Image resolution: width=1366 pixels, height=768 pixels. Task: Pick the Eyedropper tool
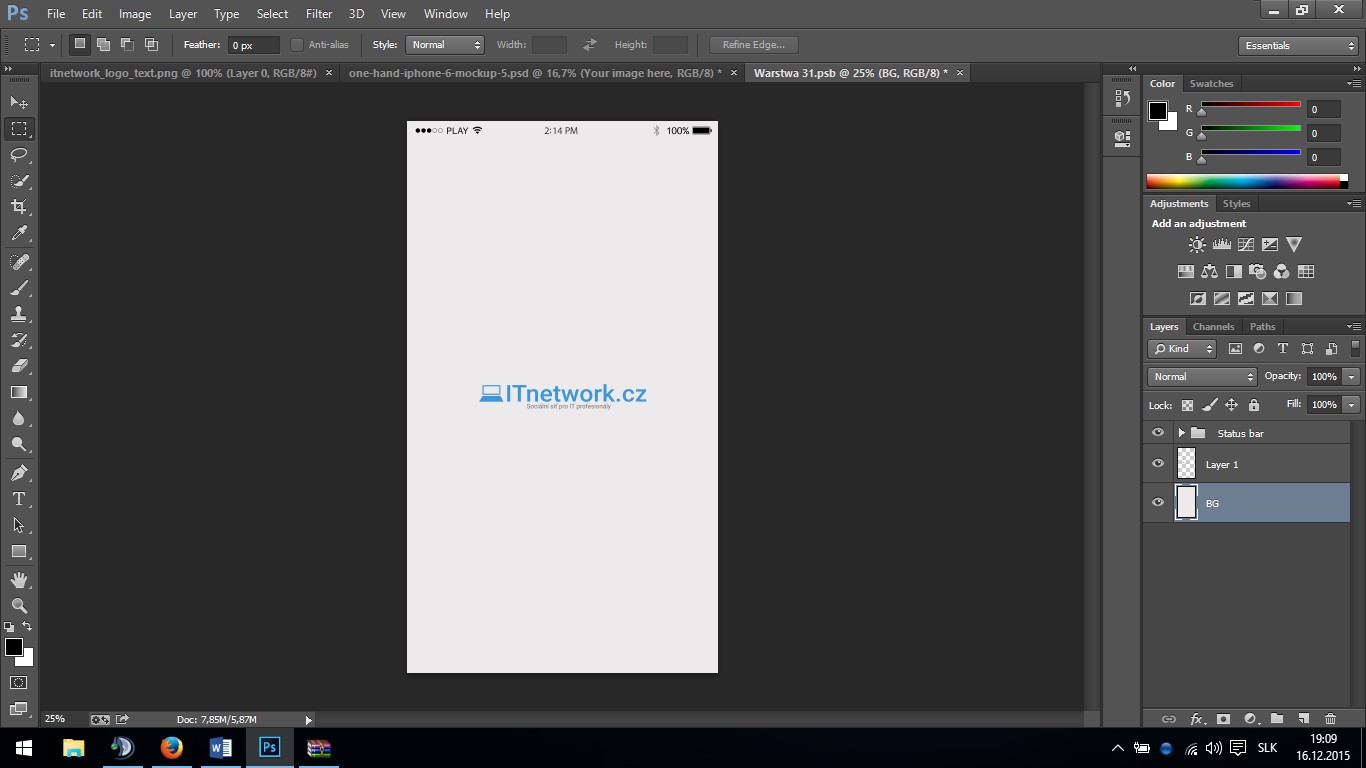(x=19, y=234)
